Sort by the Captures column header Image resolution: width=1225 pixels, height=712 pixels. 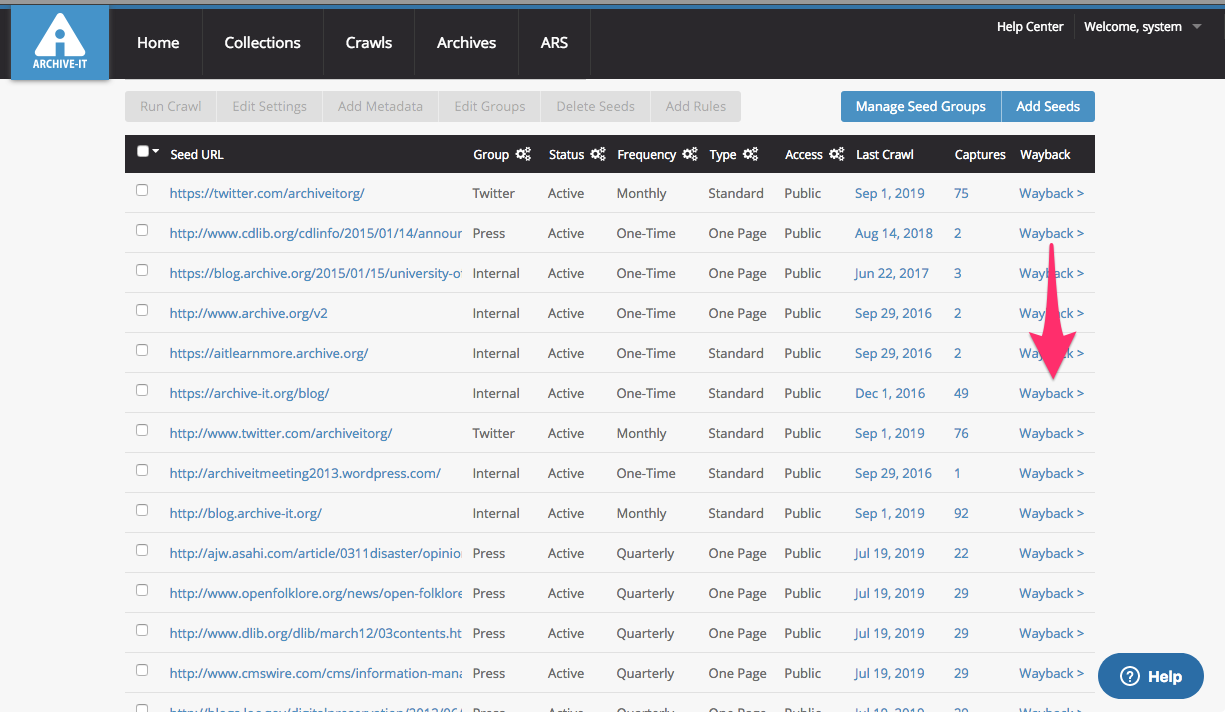pyautogui.click(x=980, y=154)
